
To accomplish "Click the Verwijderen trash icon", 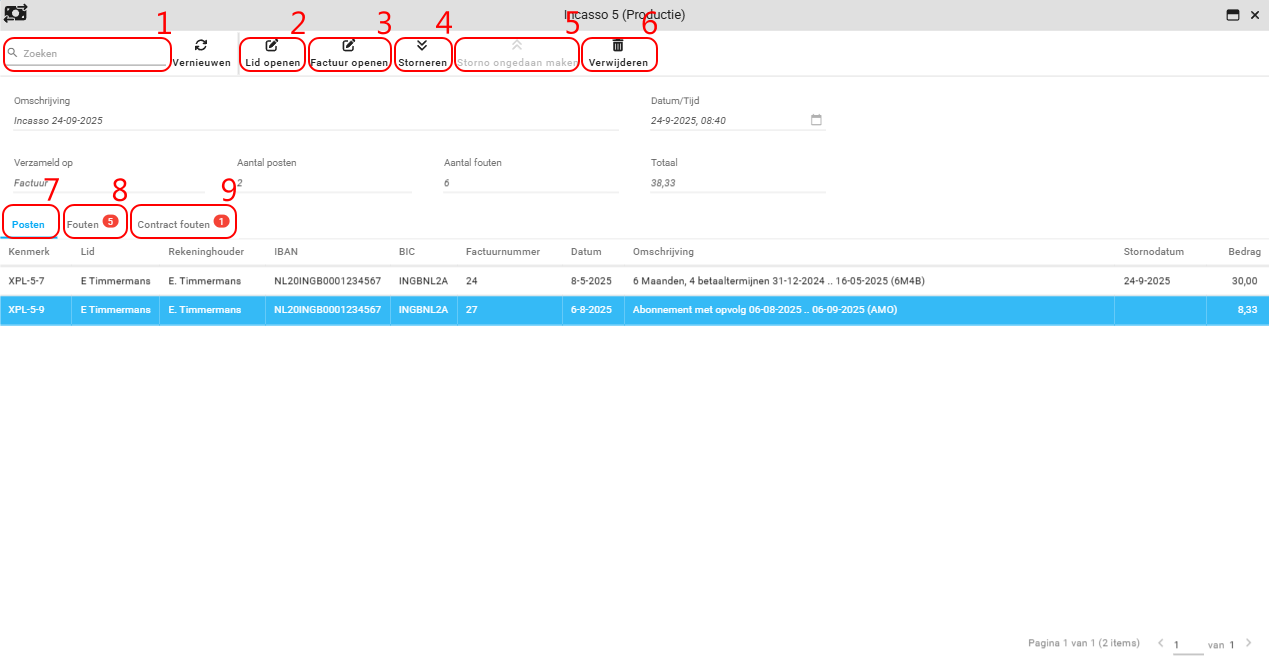I will pos(618,45).
